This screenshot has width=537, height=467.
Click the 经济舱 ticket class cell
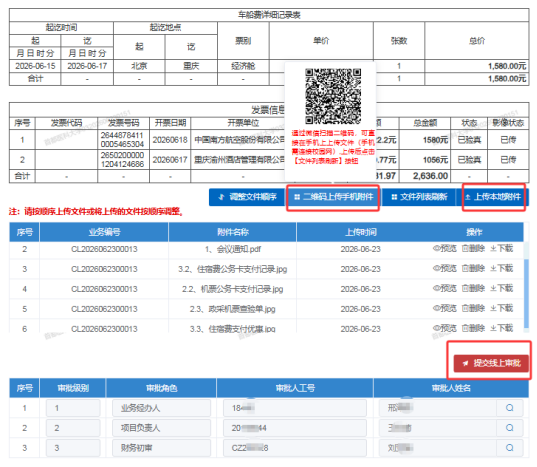point(243,66)
